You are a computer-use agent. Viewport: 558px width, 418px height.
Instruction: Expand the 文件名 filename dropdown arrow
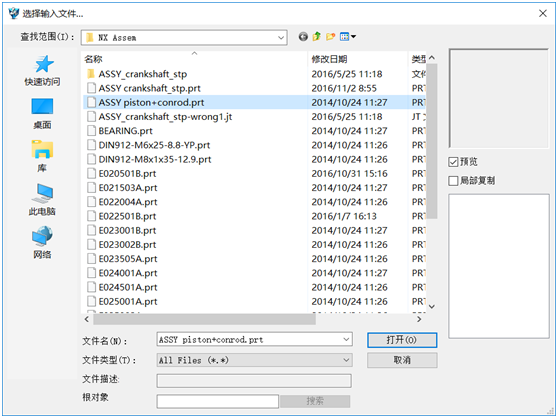tap(346, 339)
